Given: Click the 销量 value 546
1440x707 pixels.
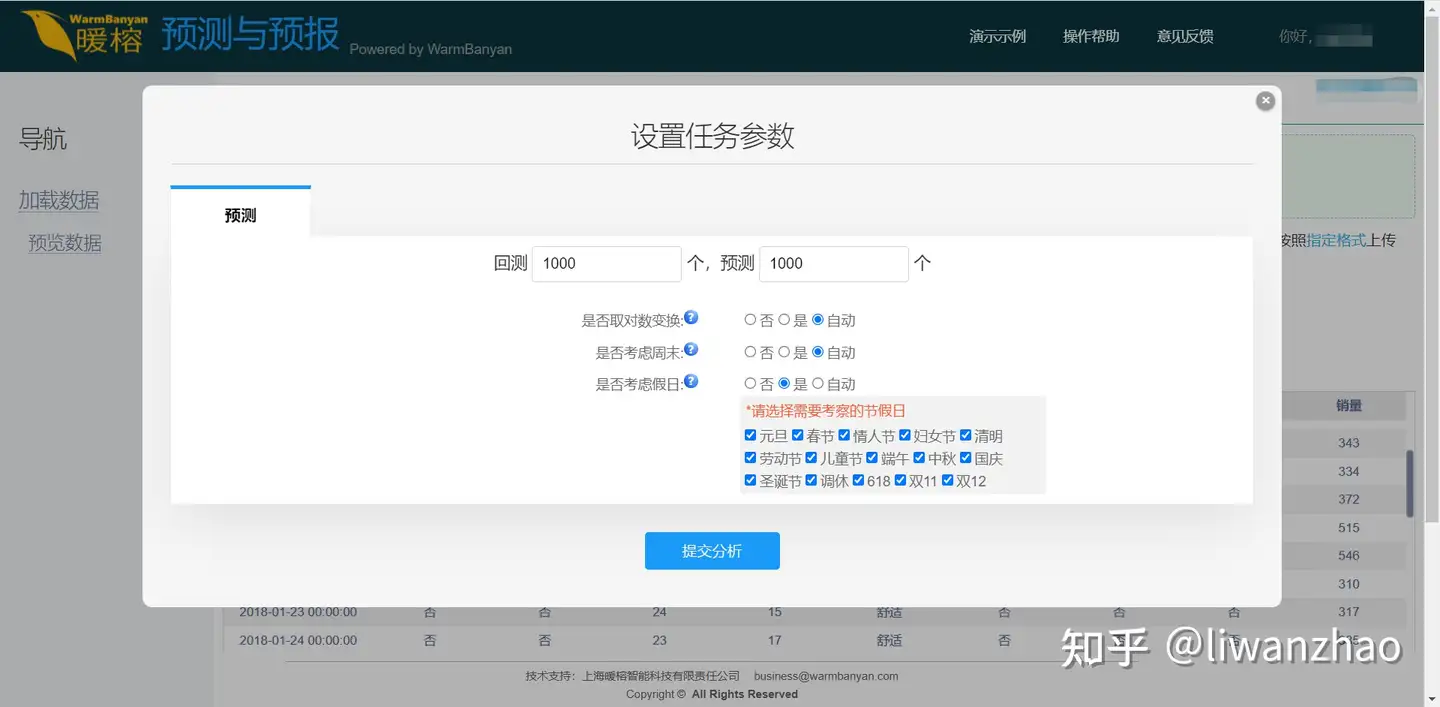Looking at the screenshot, I should (x=1349, y=555).
